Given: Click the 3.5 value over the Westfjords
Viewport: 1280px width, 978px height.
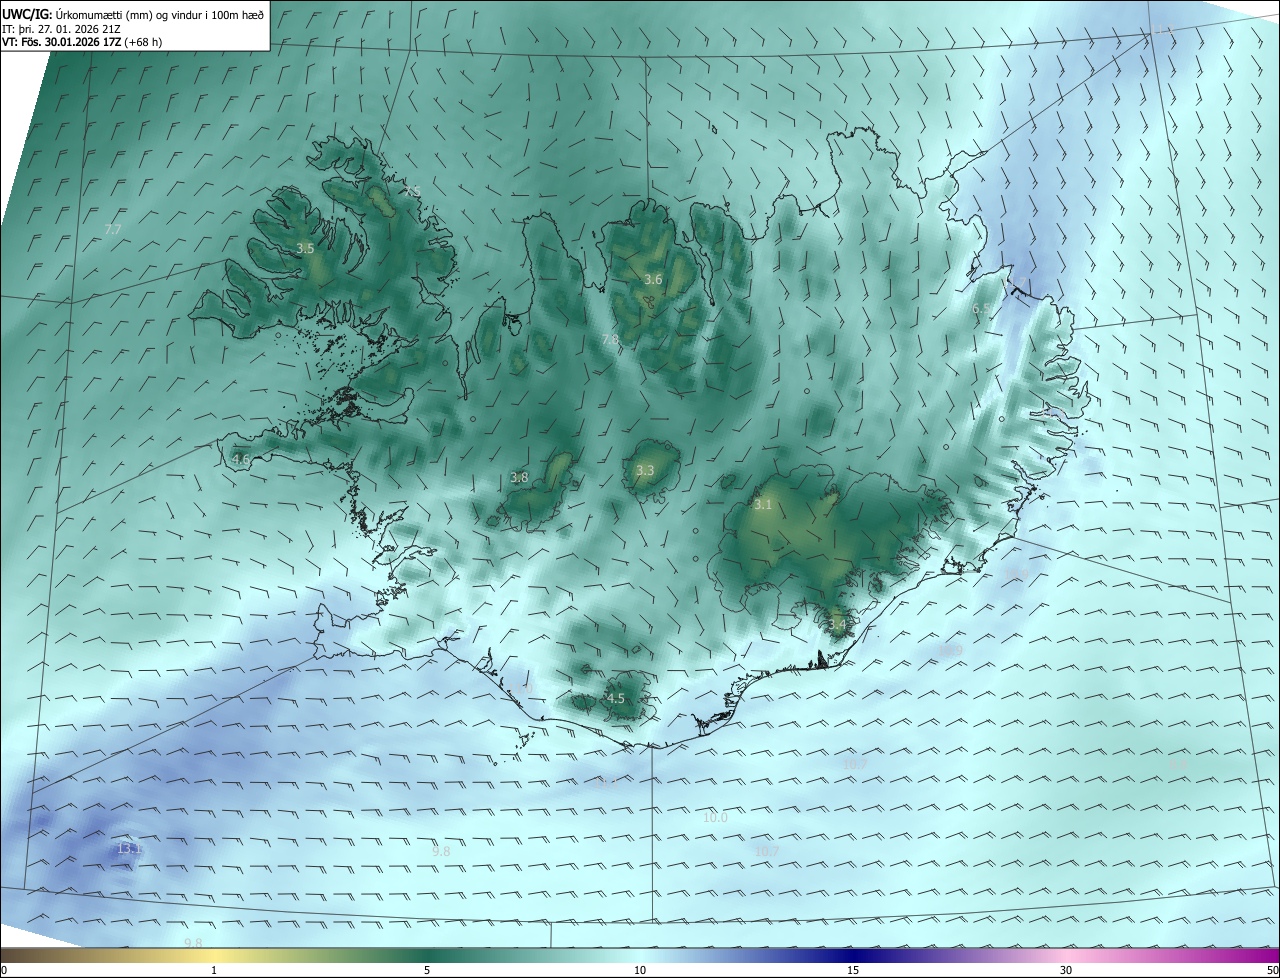Looking at the screenshot, I should [x=306, y=248].
